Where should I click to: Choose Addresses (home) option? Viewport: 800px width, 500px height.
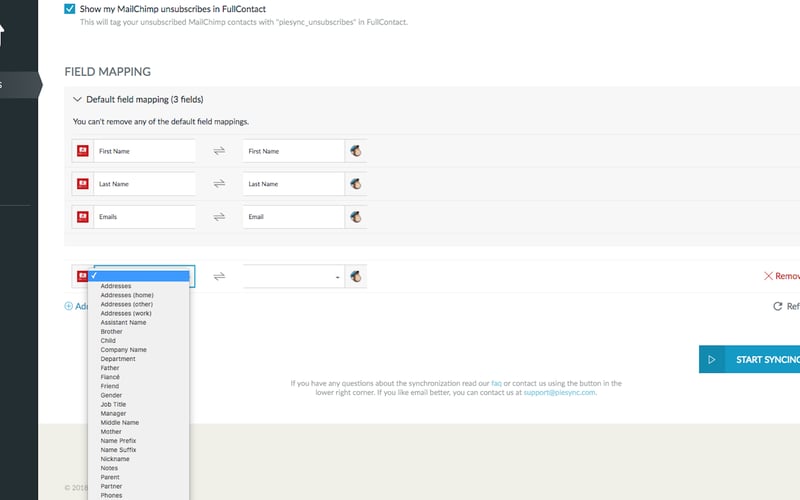[127, 295]
